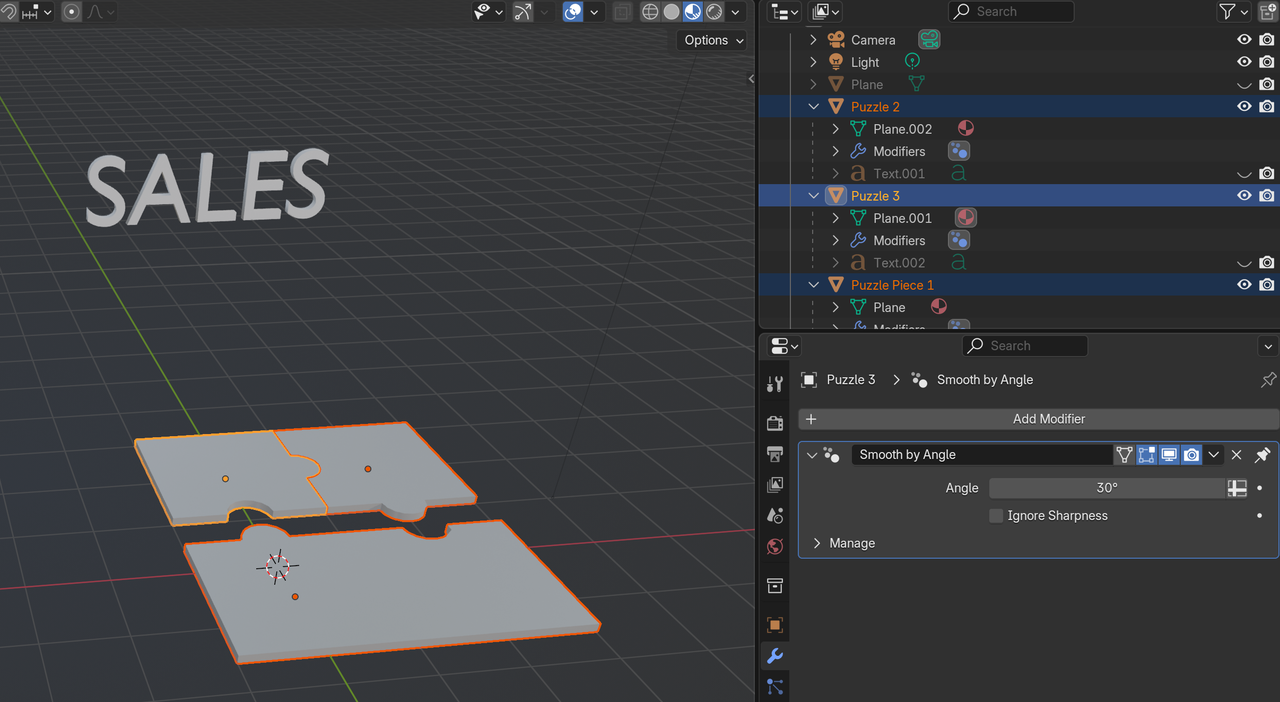Open the viewport Options menu
The width and height of the screenshot is (1280, 702).
coord(713,40)
